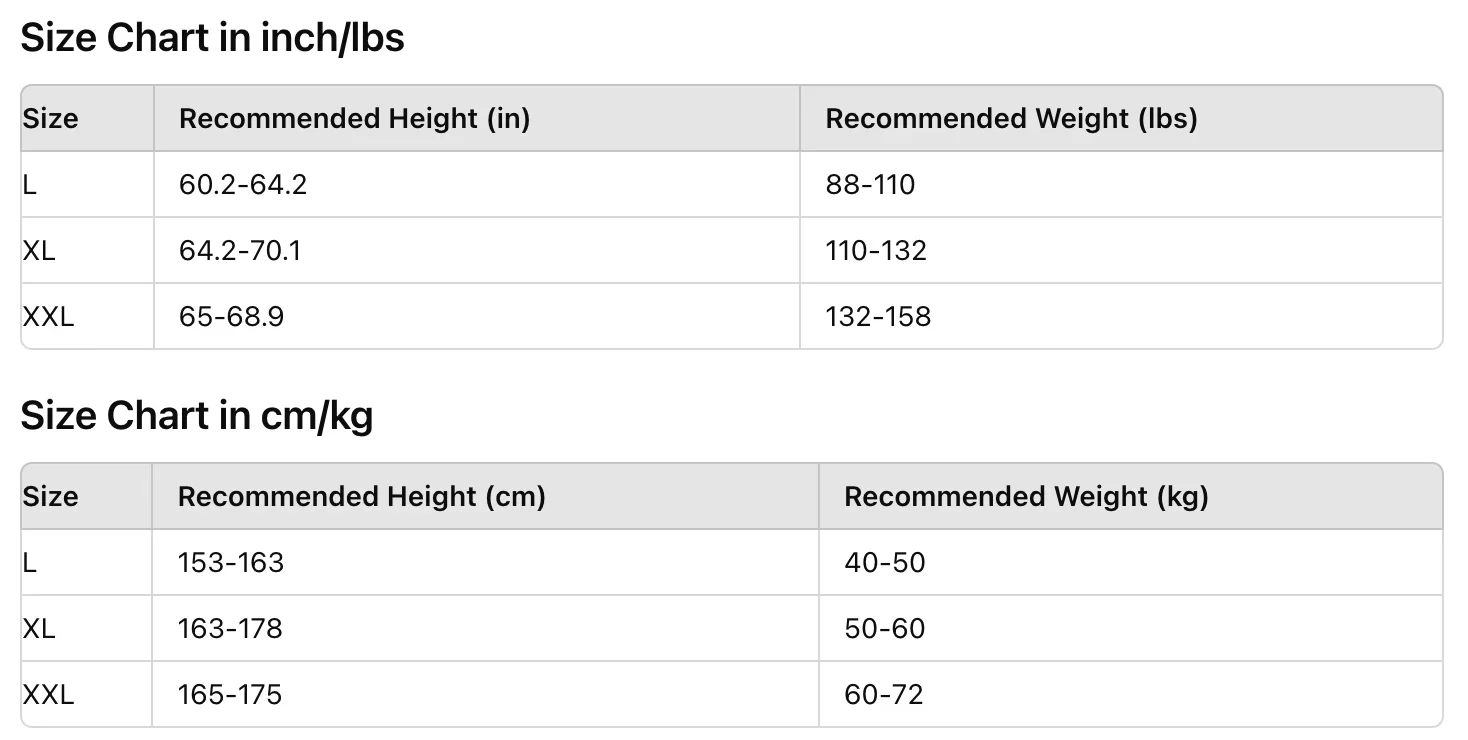1468x740 pixels.
Task: Select the 110-132 weight cell
Action: pyautogui.click(x=876, y=251)
